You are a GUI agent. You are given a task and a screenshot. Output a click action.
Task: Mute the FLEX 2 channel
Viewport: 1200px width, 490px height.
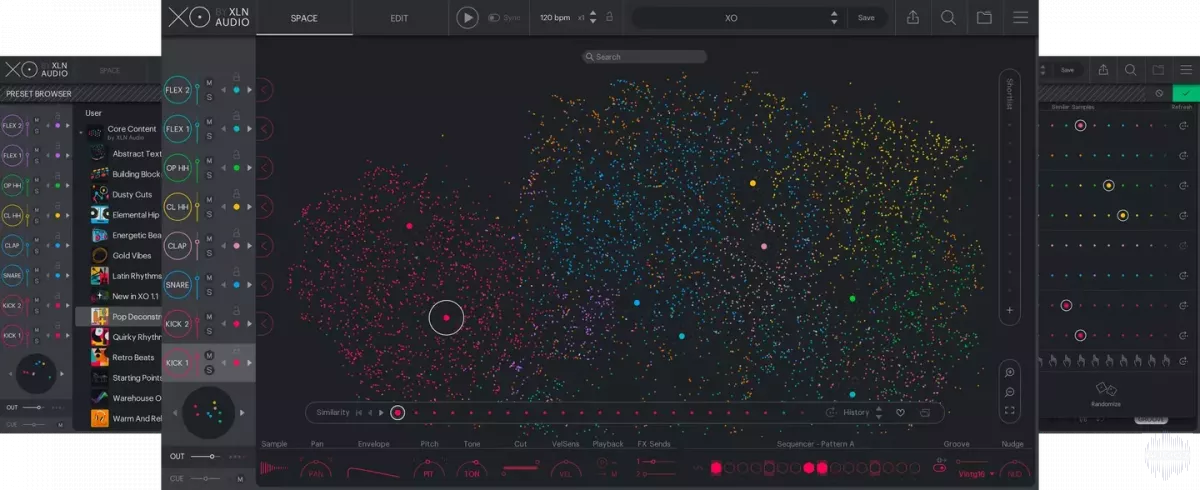(209, 83)
